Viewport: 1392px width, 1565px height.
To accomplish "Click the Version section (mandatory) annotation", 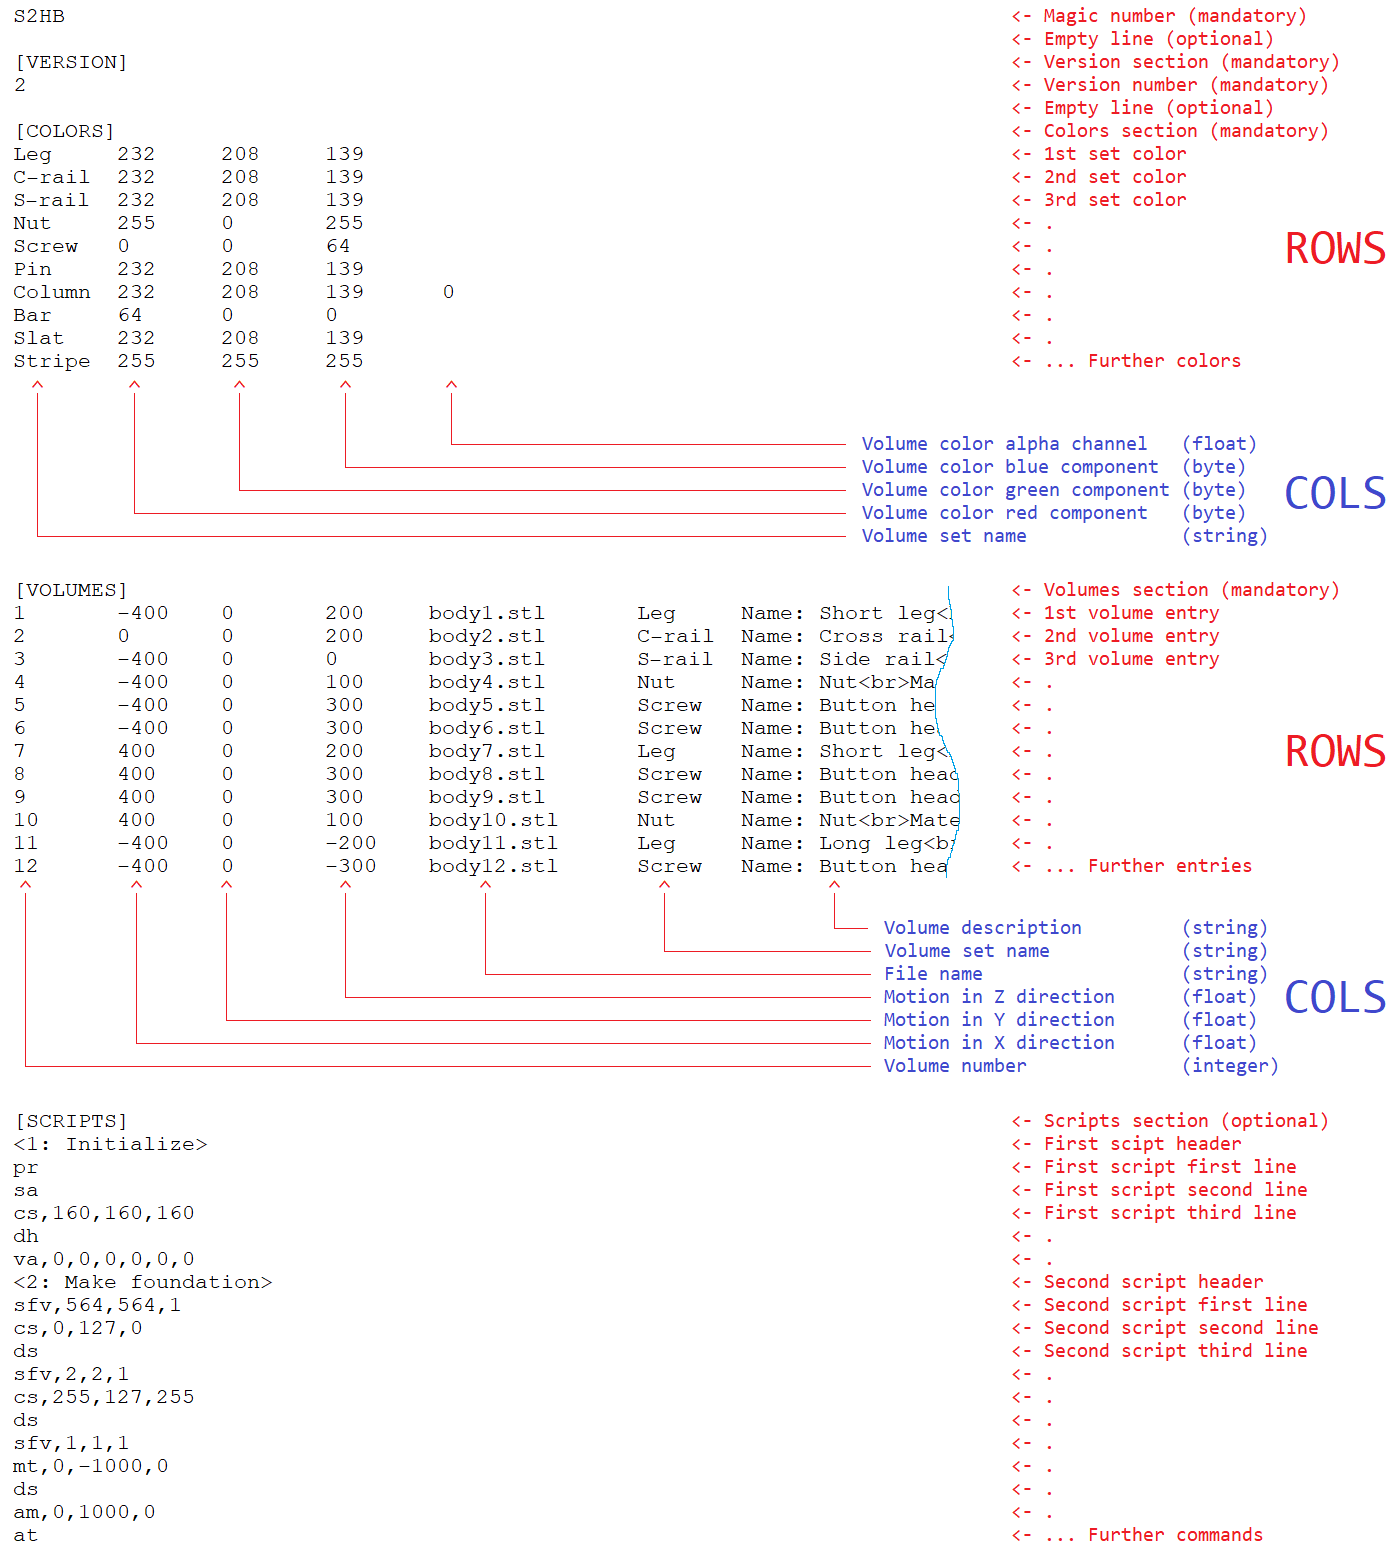I will (1191, 62).
